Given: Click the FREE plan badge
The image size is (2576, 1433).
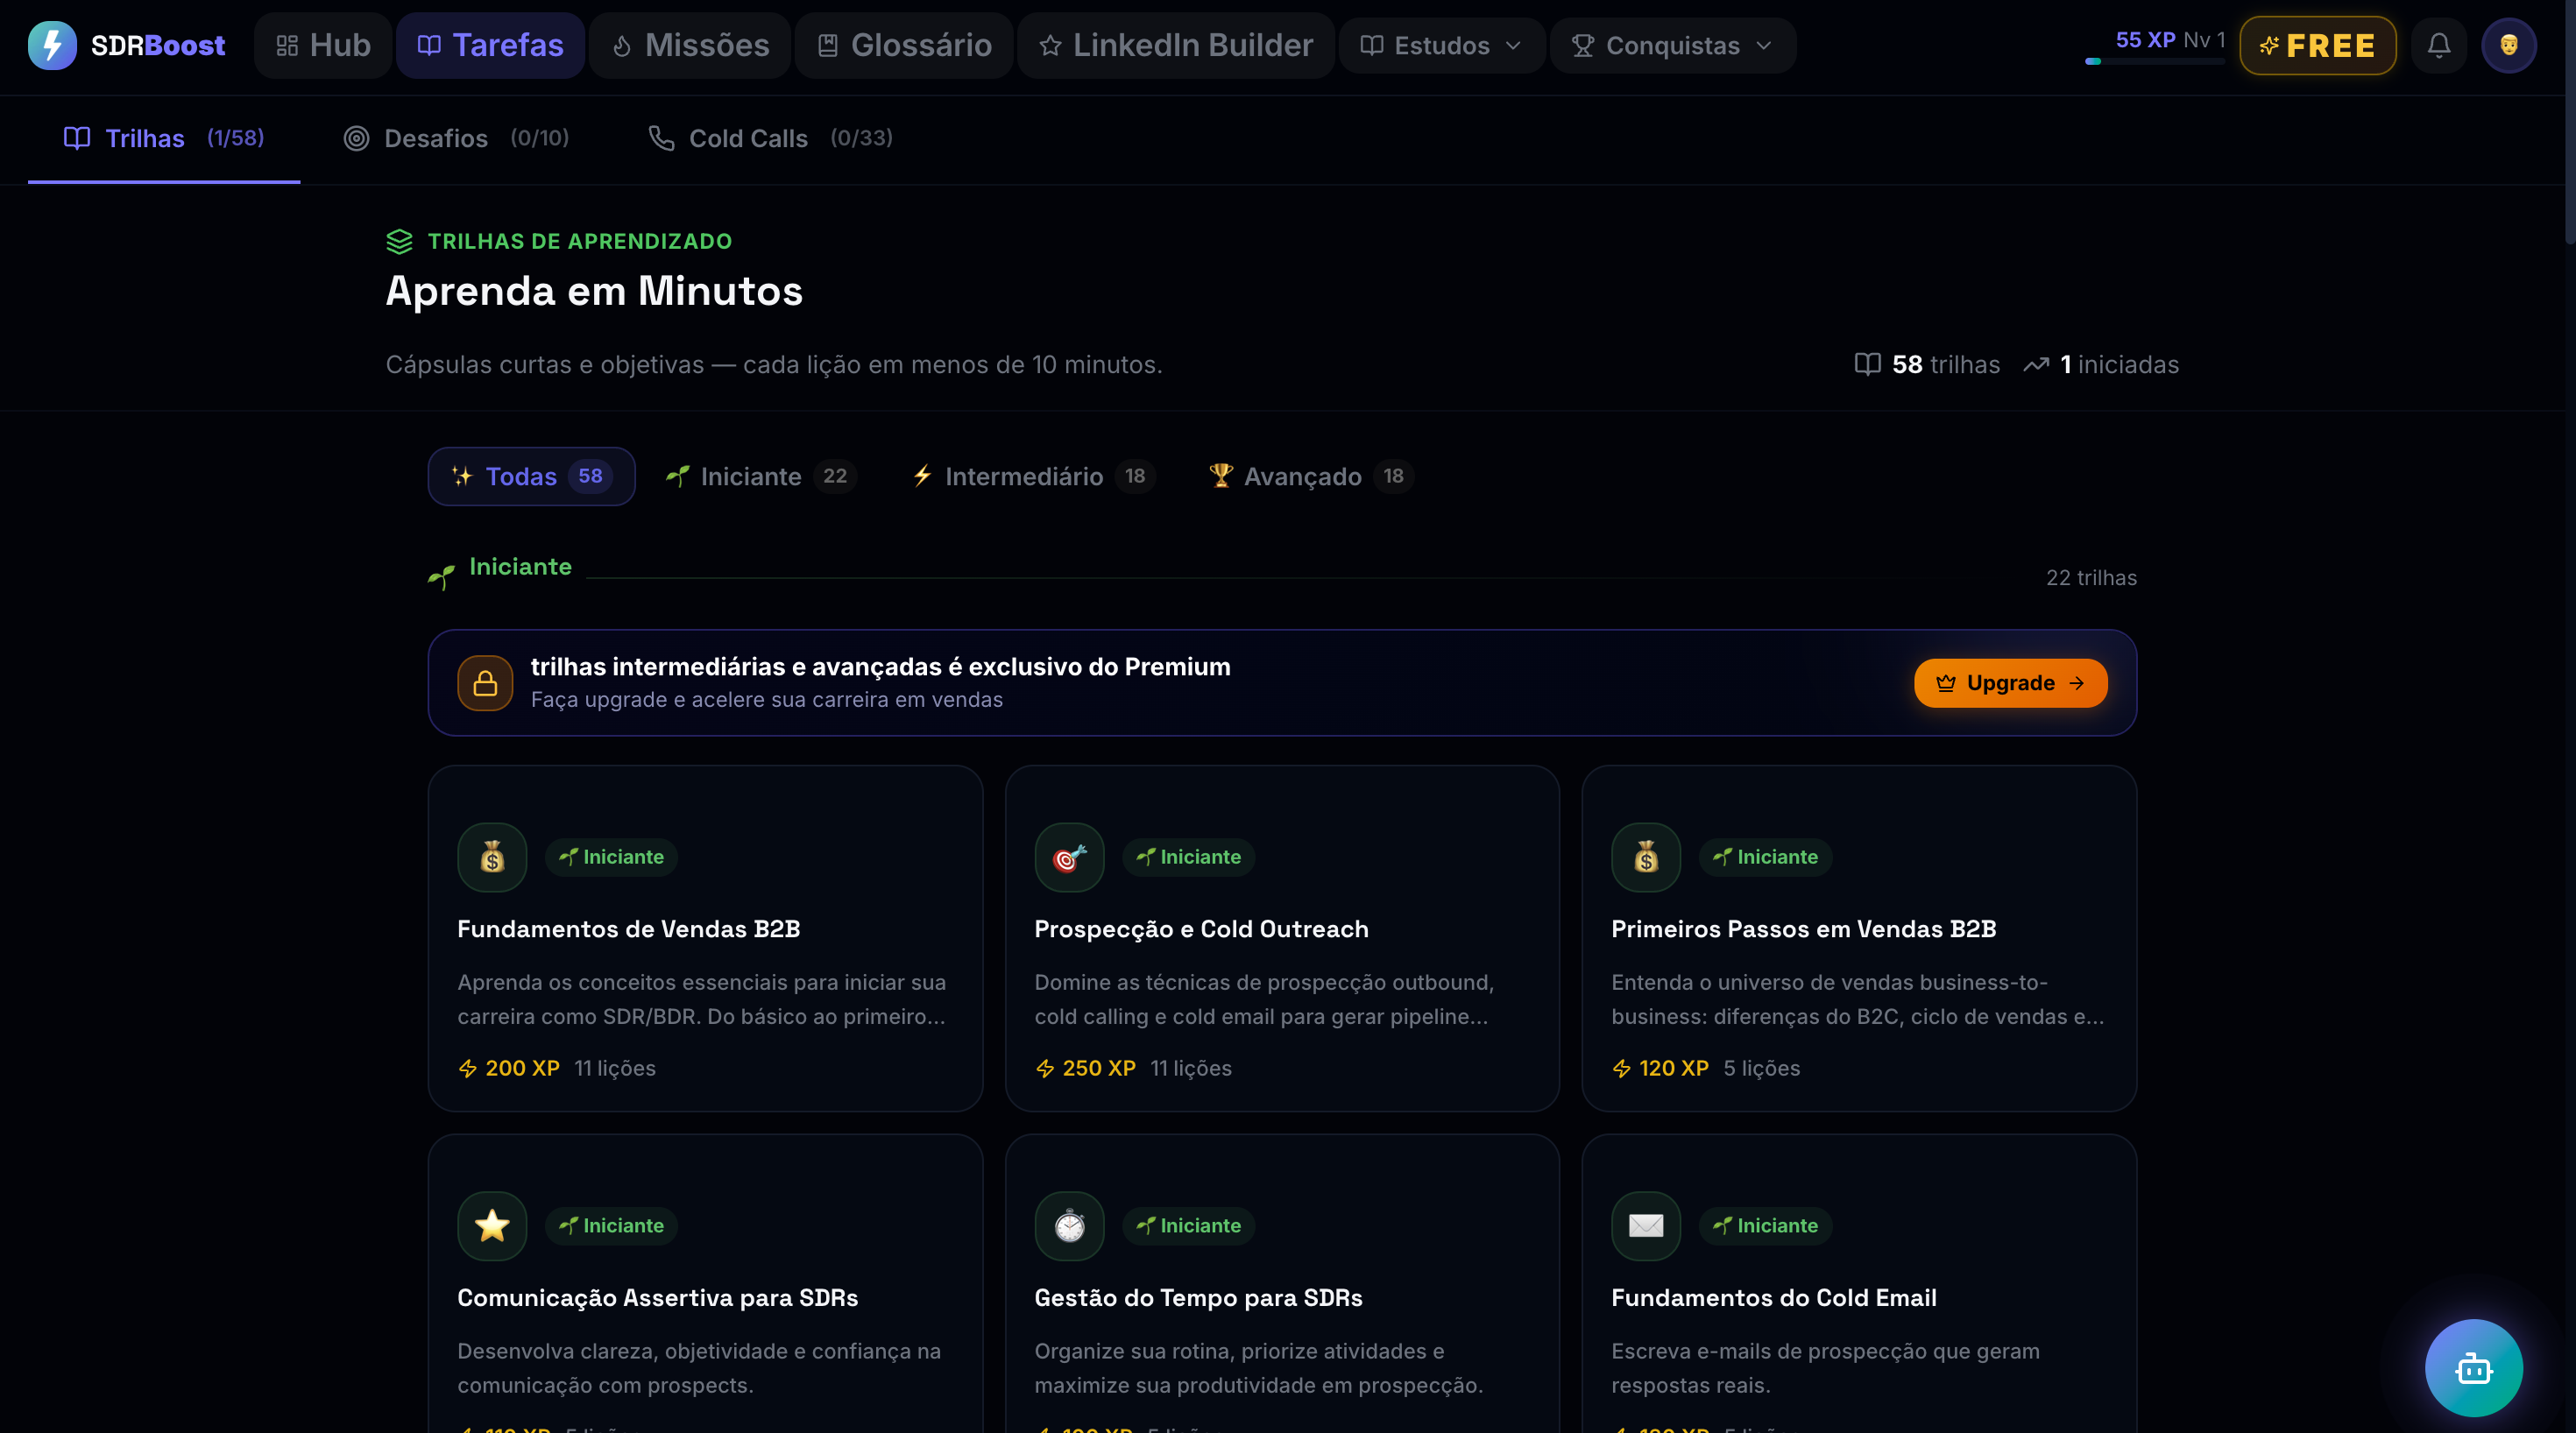Looking at the screenshot, I should 2318,45.
